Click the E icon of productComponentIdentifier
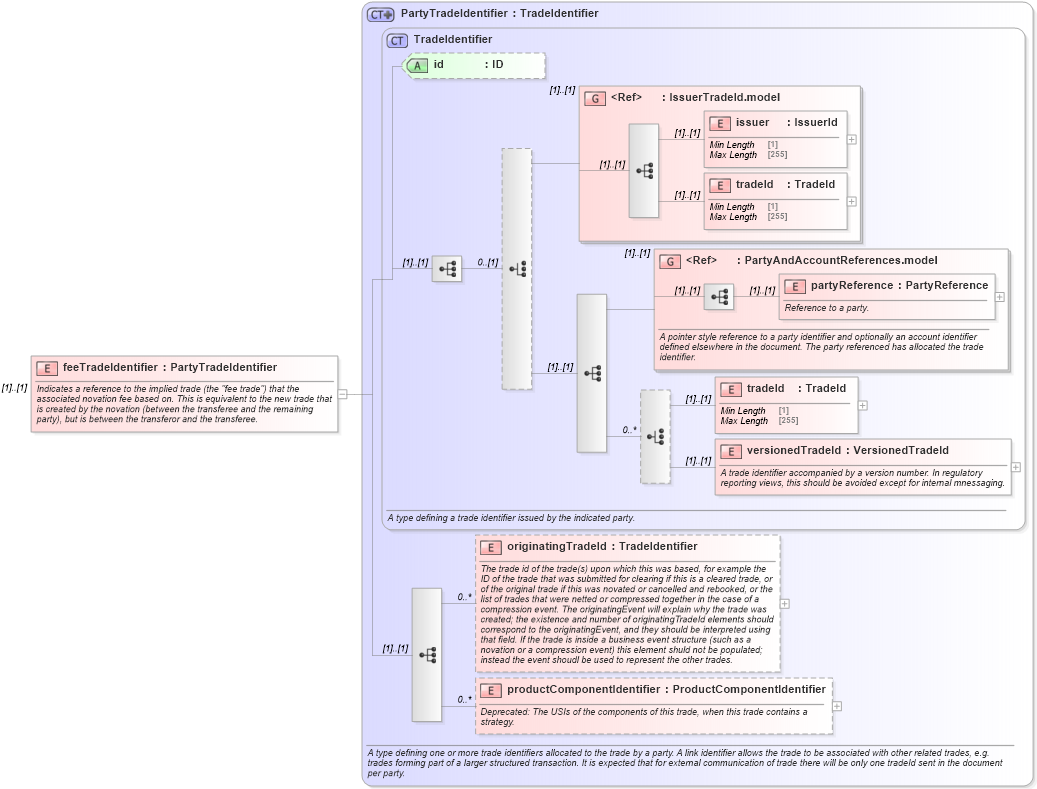The width and height of the screenshot is (1037, 789). coord(491,690)
